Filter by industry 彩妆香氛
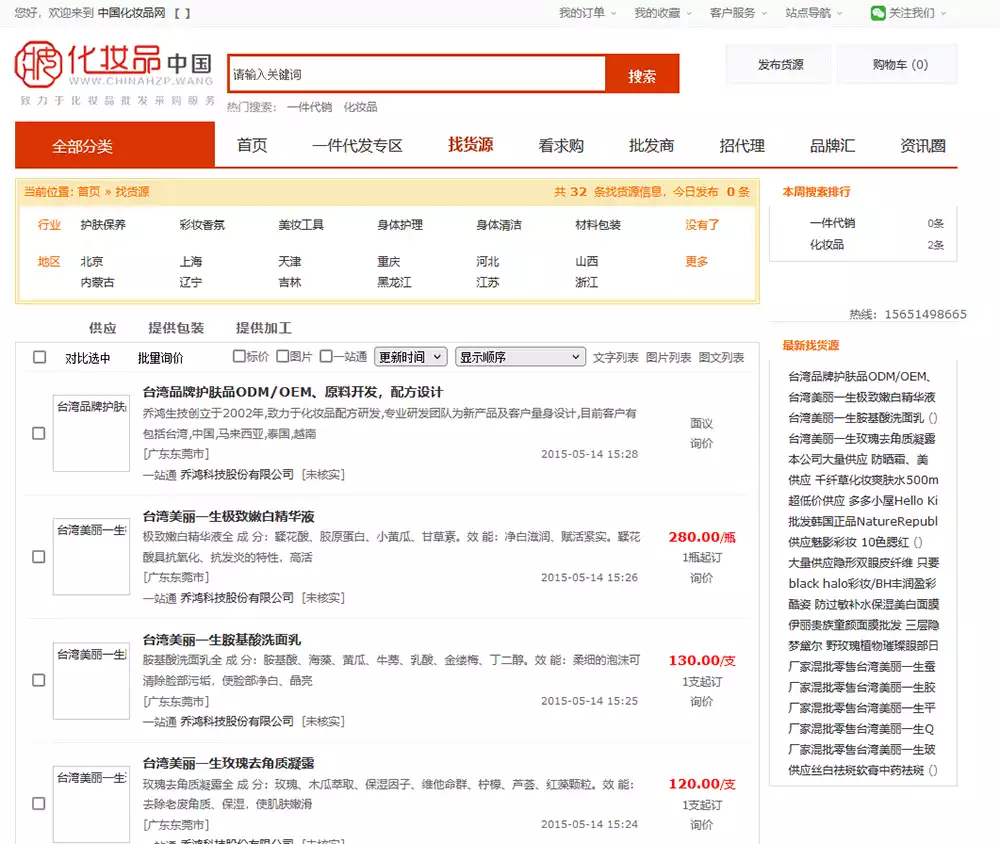The width and height of the screenshot is (1000, 844). tap(202, 225)
